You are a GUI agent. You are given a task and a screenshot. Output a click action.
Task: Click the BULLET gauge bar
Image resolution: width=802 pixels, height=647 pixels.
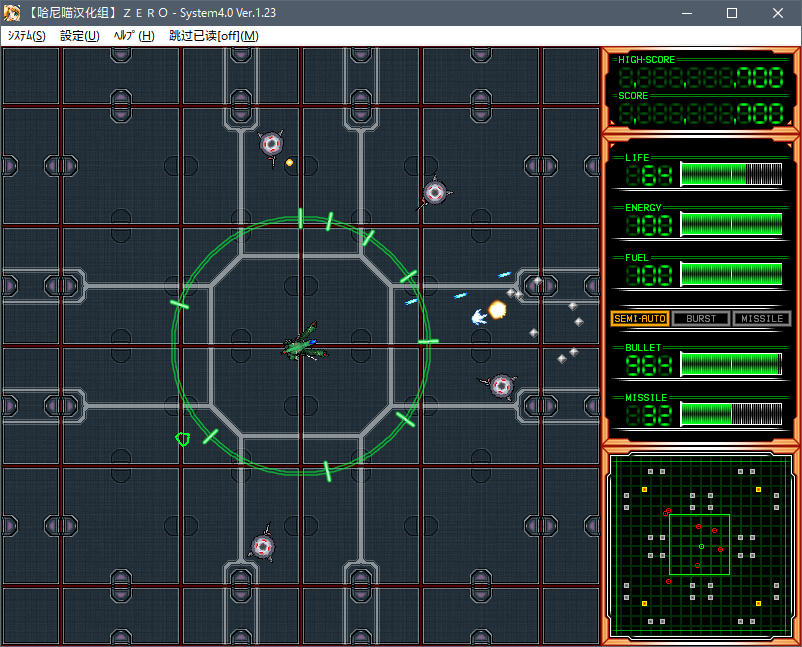pyautogui.click(x=731, y=364)
